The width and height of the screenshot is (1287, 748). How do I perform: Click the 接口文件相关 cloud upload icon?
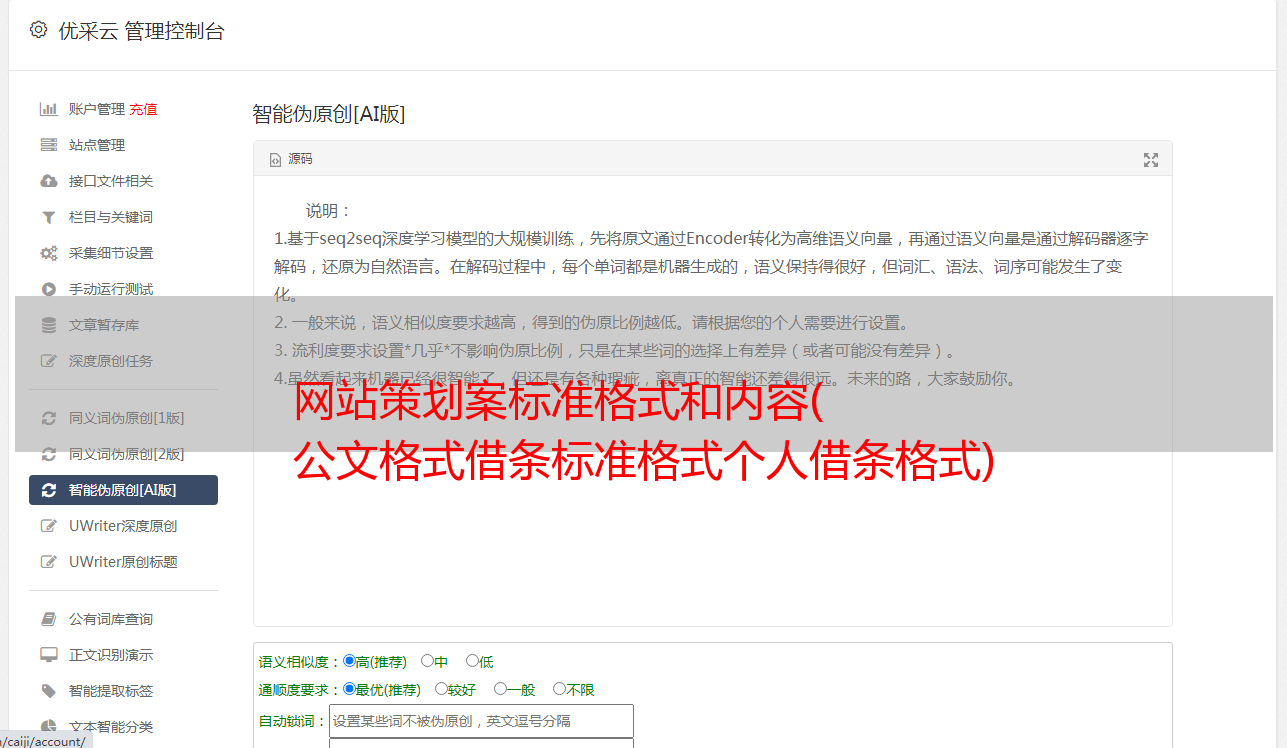click(48, 181)
